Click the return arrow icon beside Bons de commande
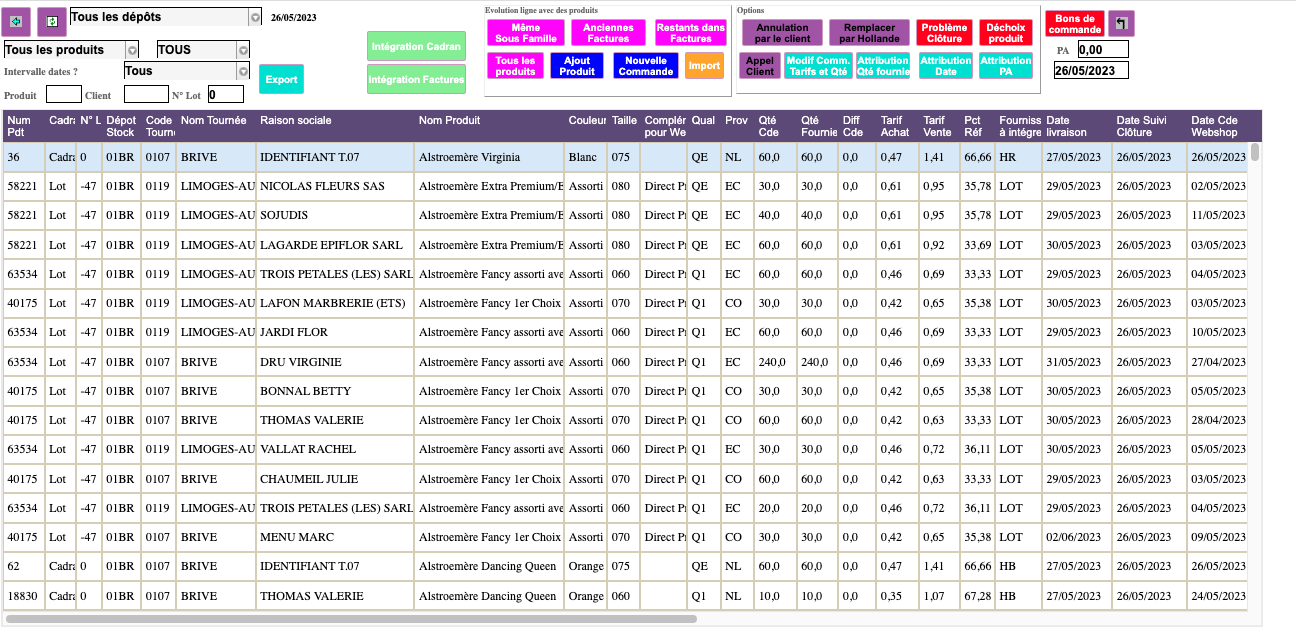Screen dimensions: 1296x641 click(x=1122, y=24)
